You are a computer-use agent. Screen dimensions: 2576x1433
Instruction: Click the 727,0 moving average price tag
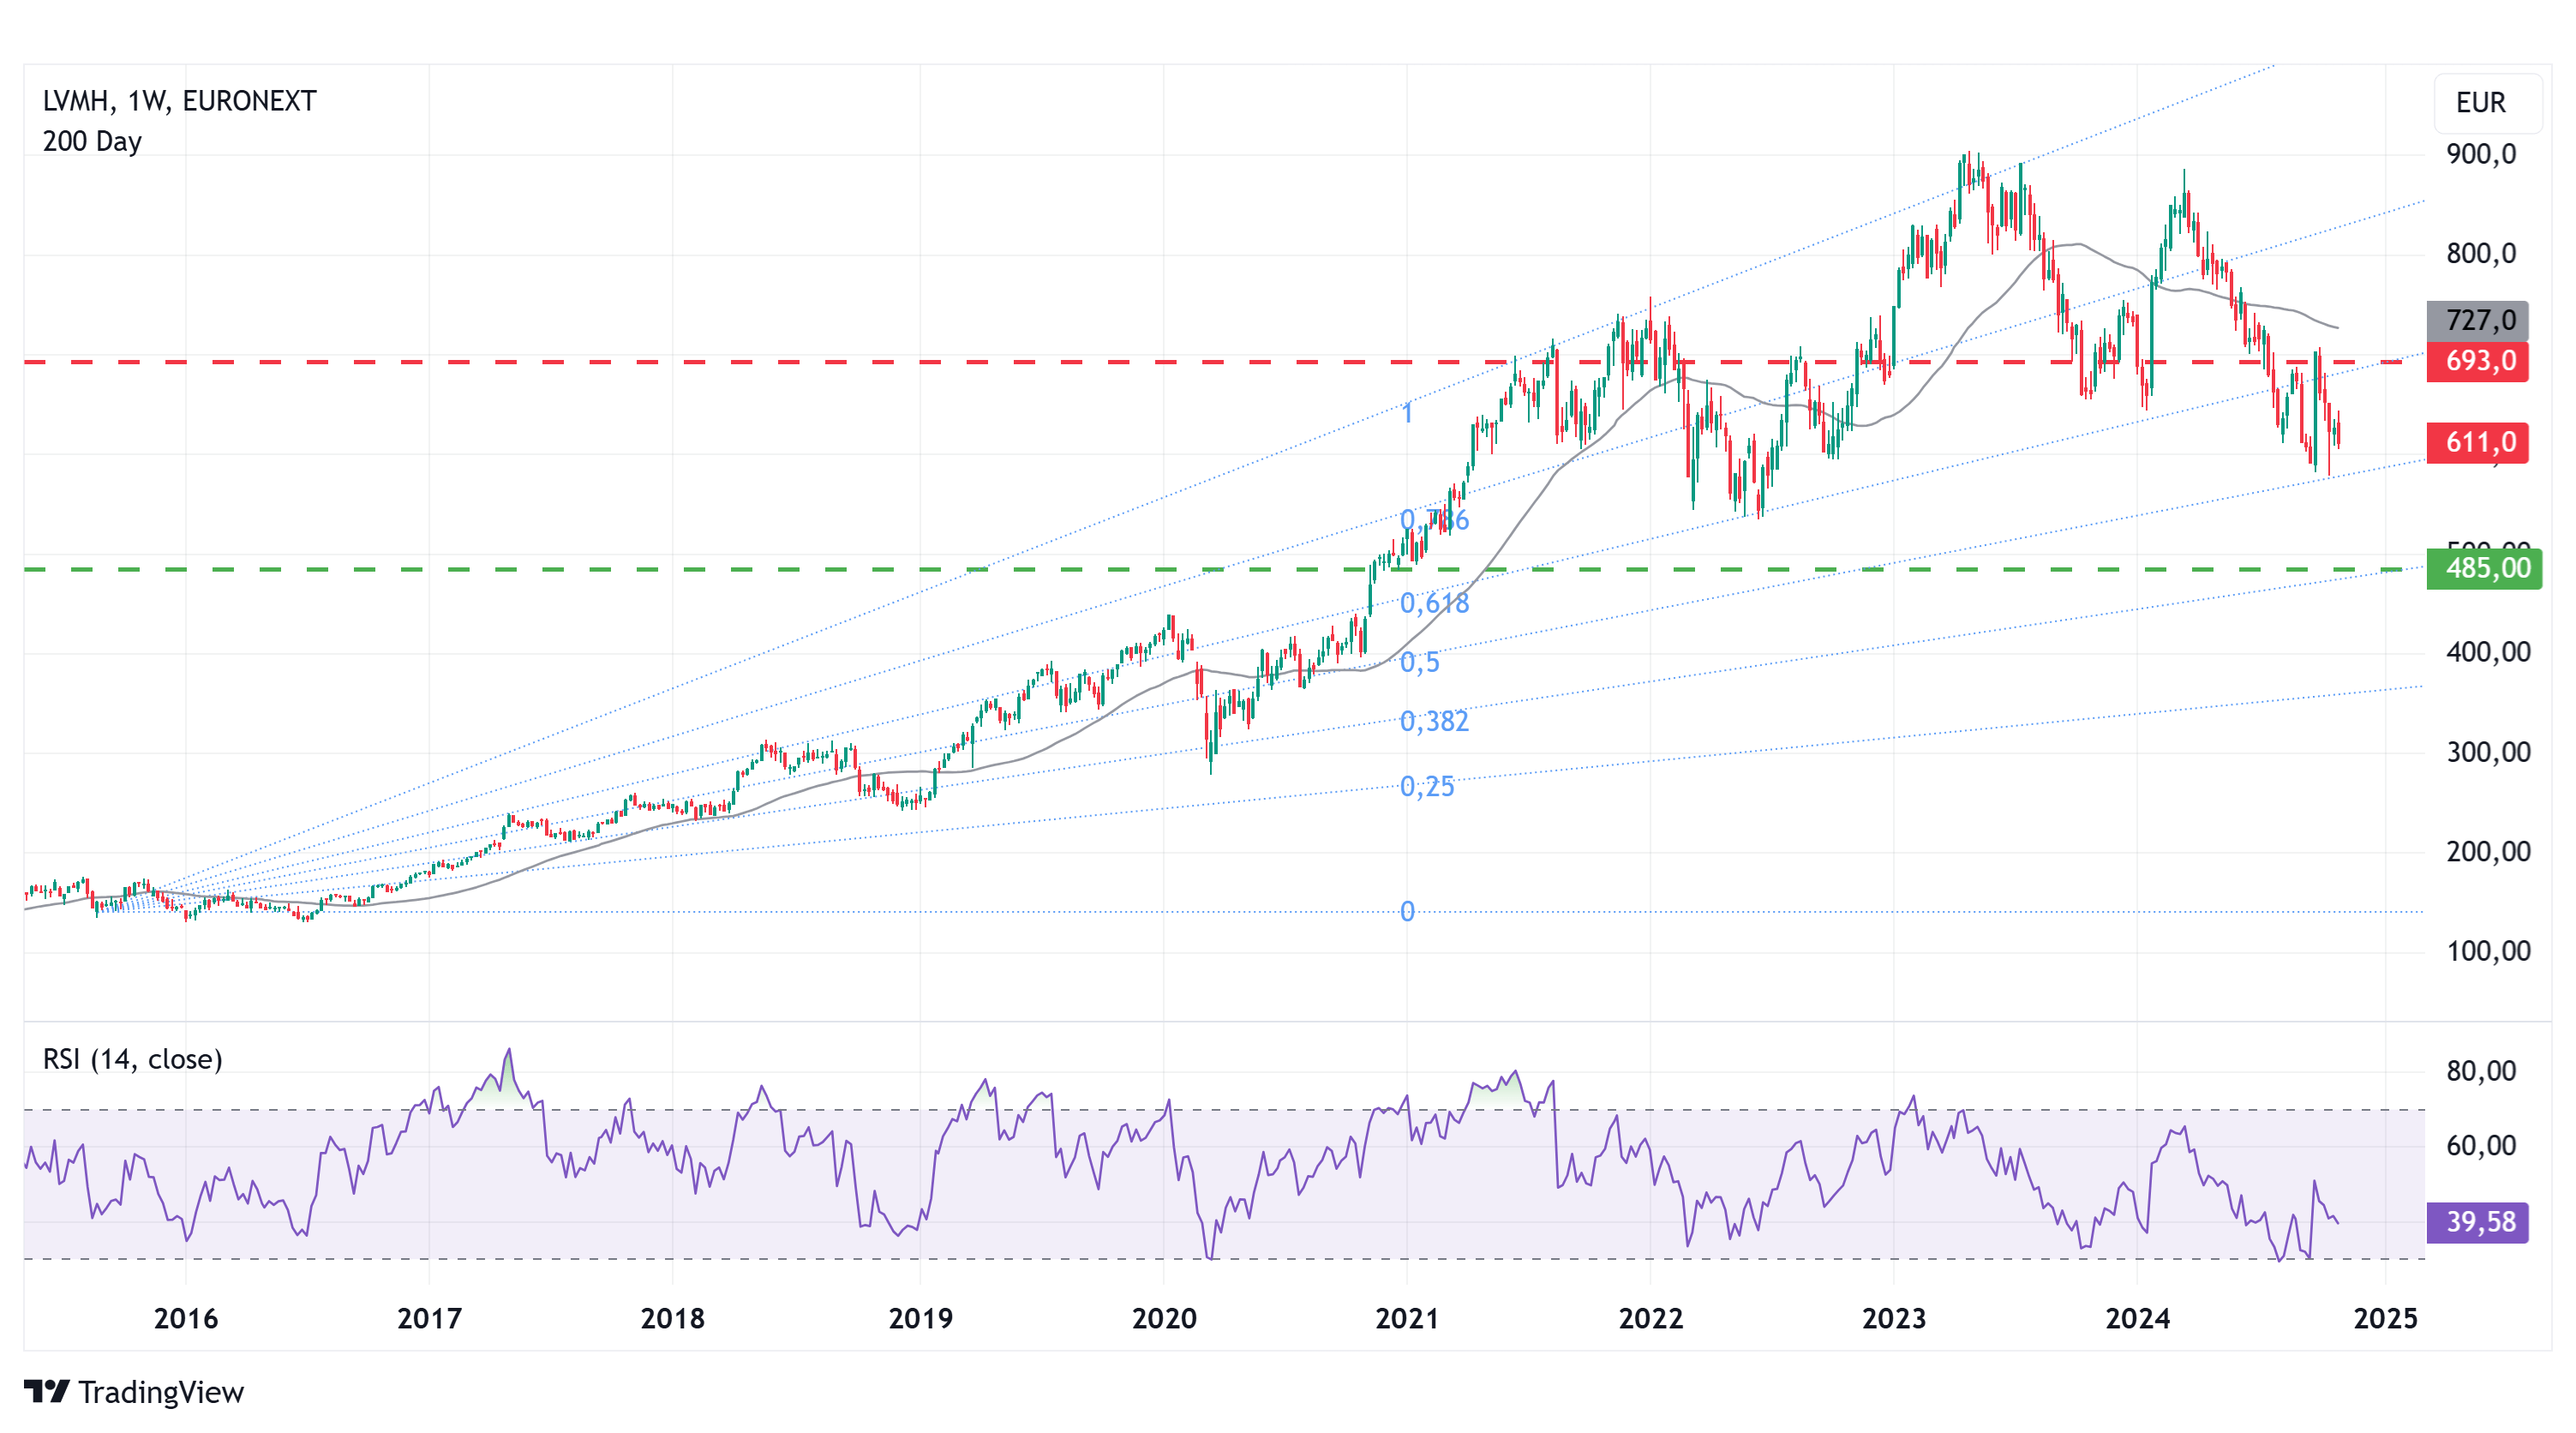(2477, 320)
